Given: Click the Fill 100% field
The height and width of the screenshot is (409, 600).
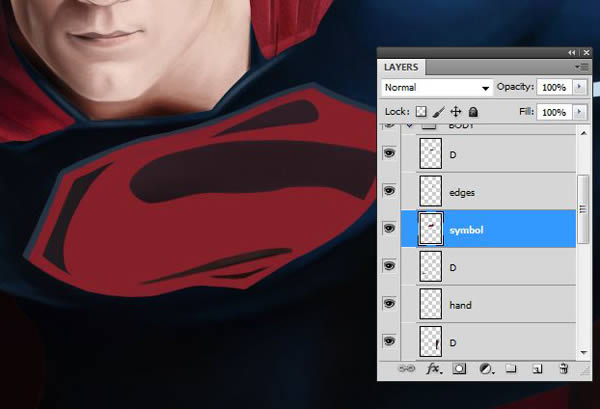Looking at the screenshot, I should (554, 112).
